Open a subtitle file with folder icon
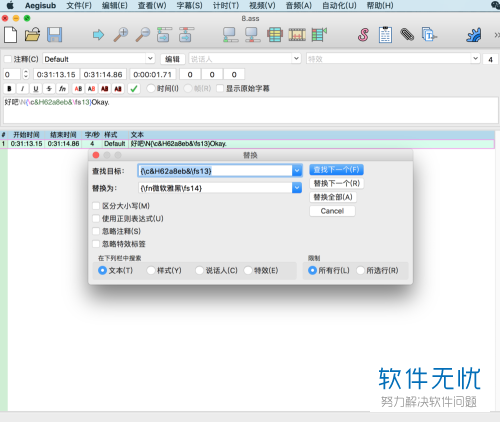The height and width of the screenshot is (422, 500). pyautogui.click(x=32, y=35)
